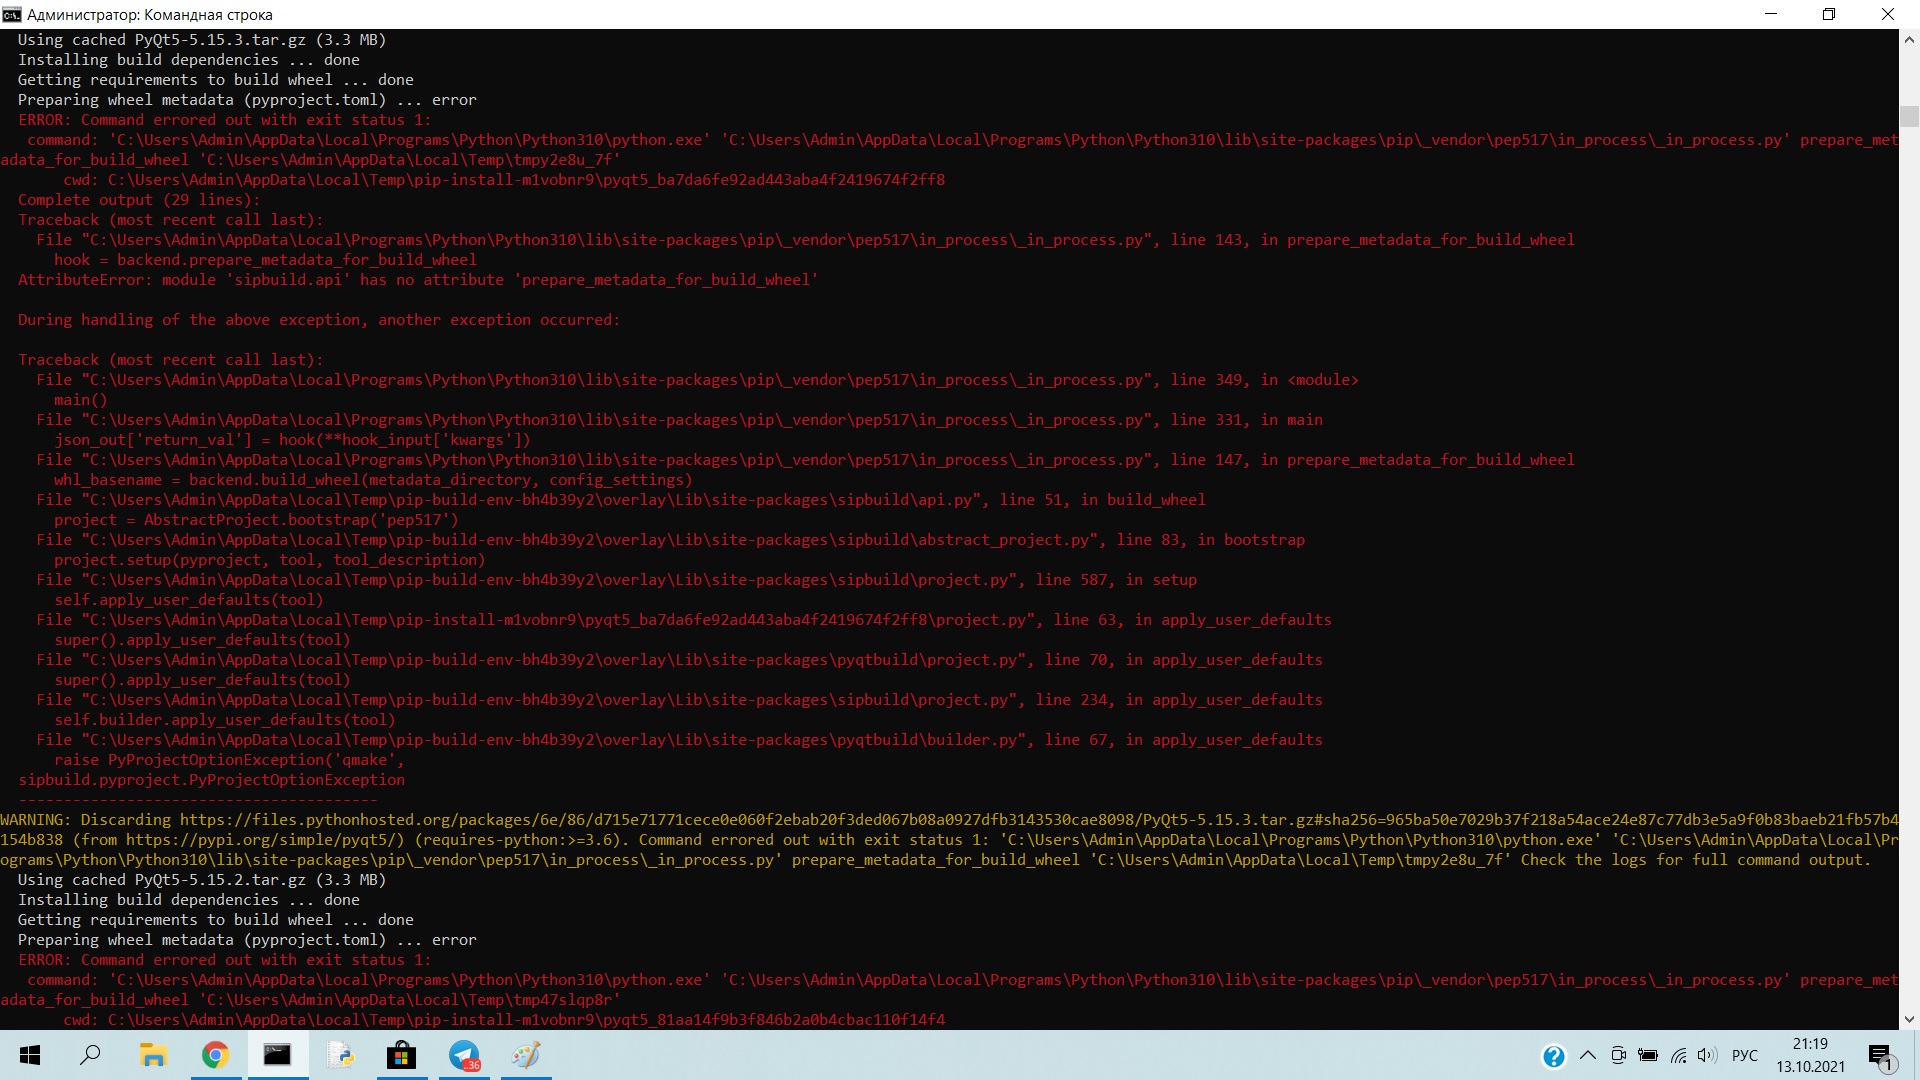Open Microsoft Store from taskbar
This screenshot has width=1920, height=1080.
tap(401, 1055)
